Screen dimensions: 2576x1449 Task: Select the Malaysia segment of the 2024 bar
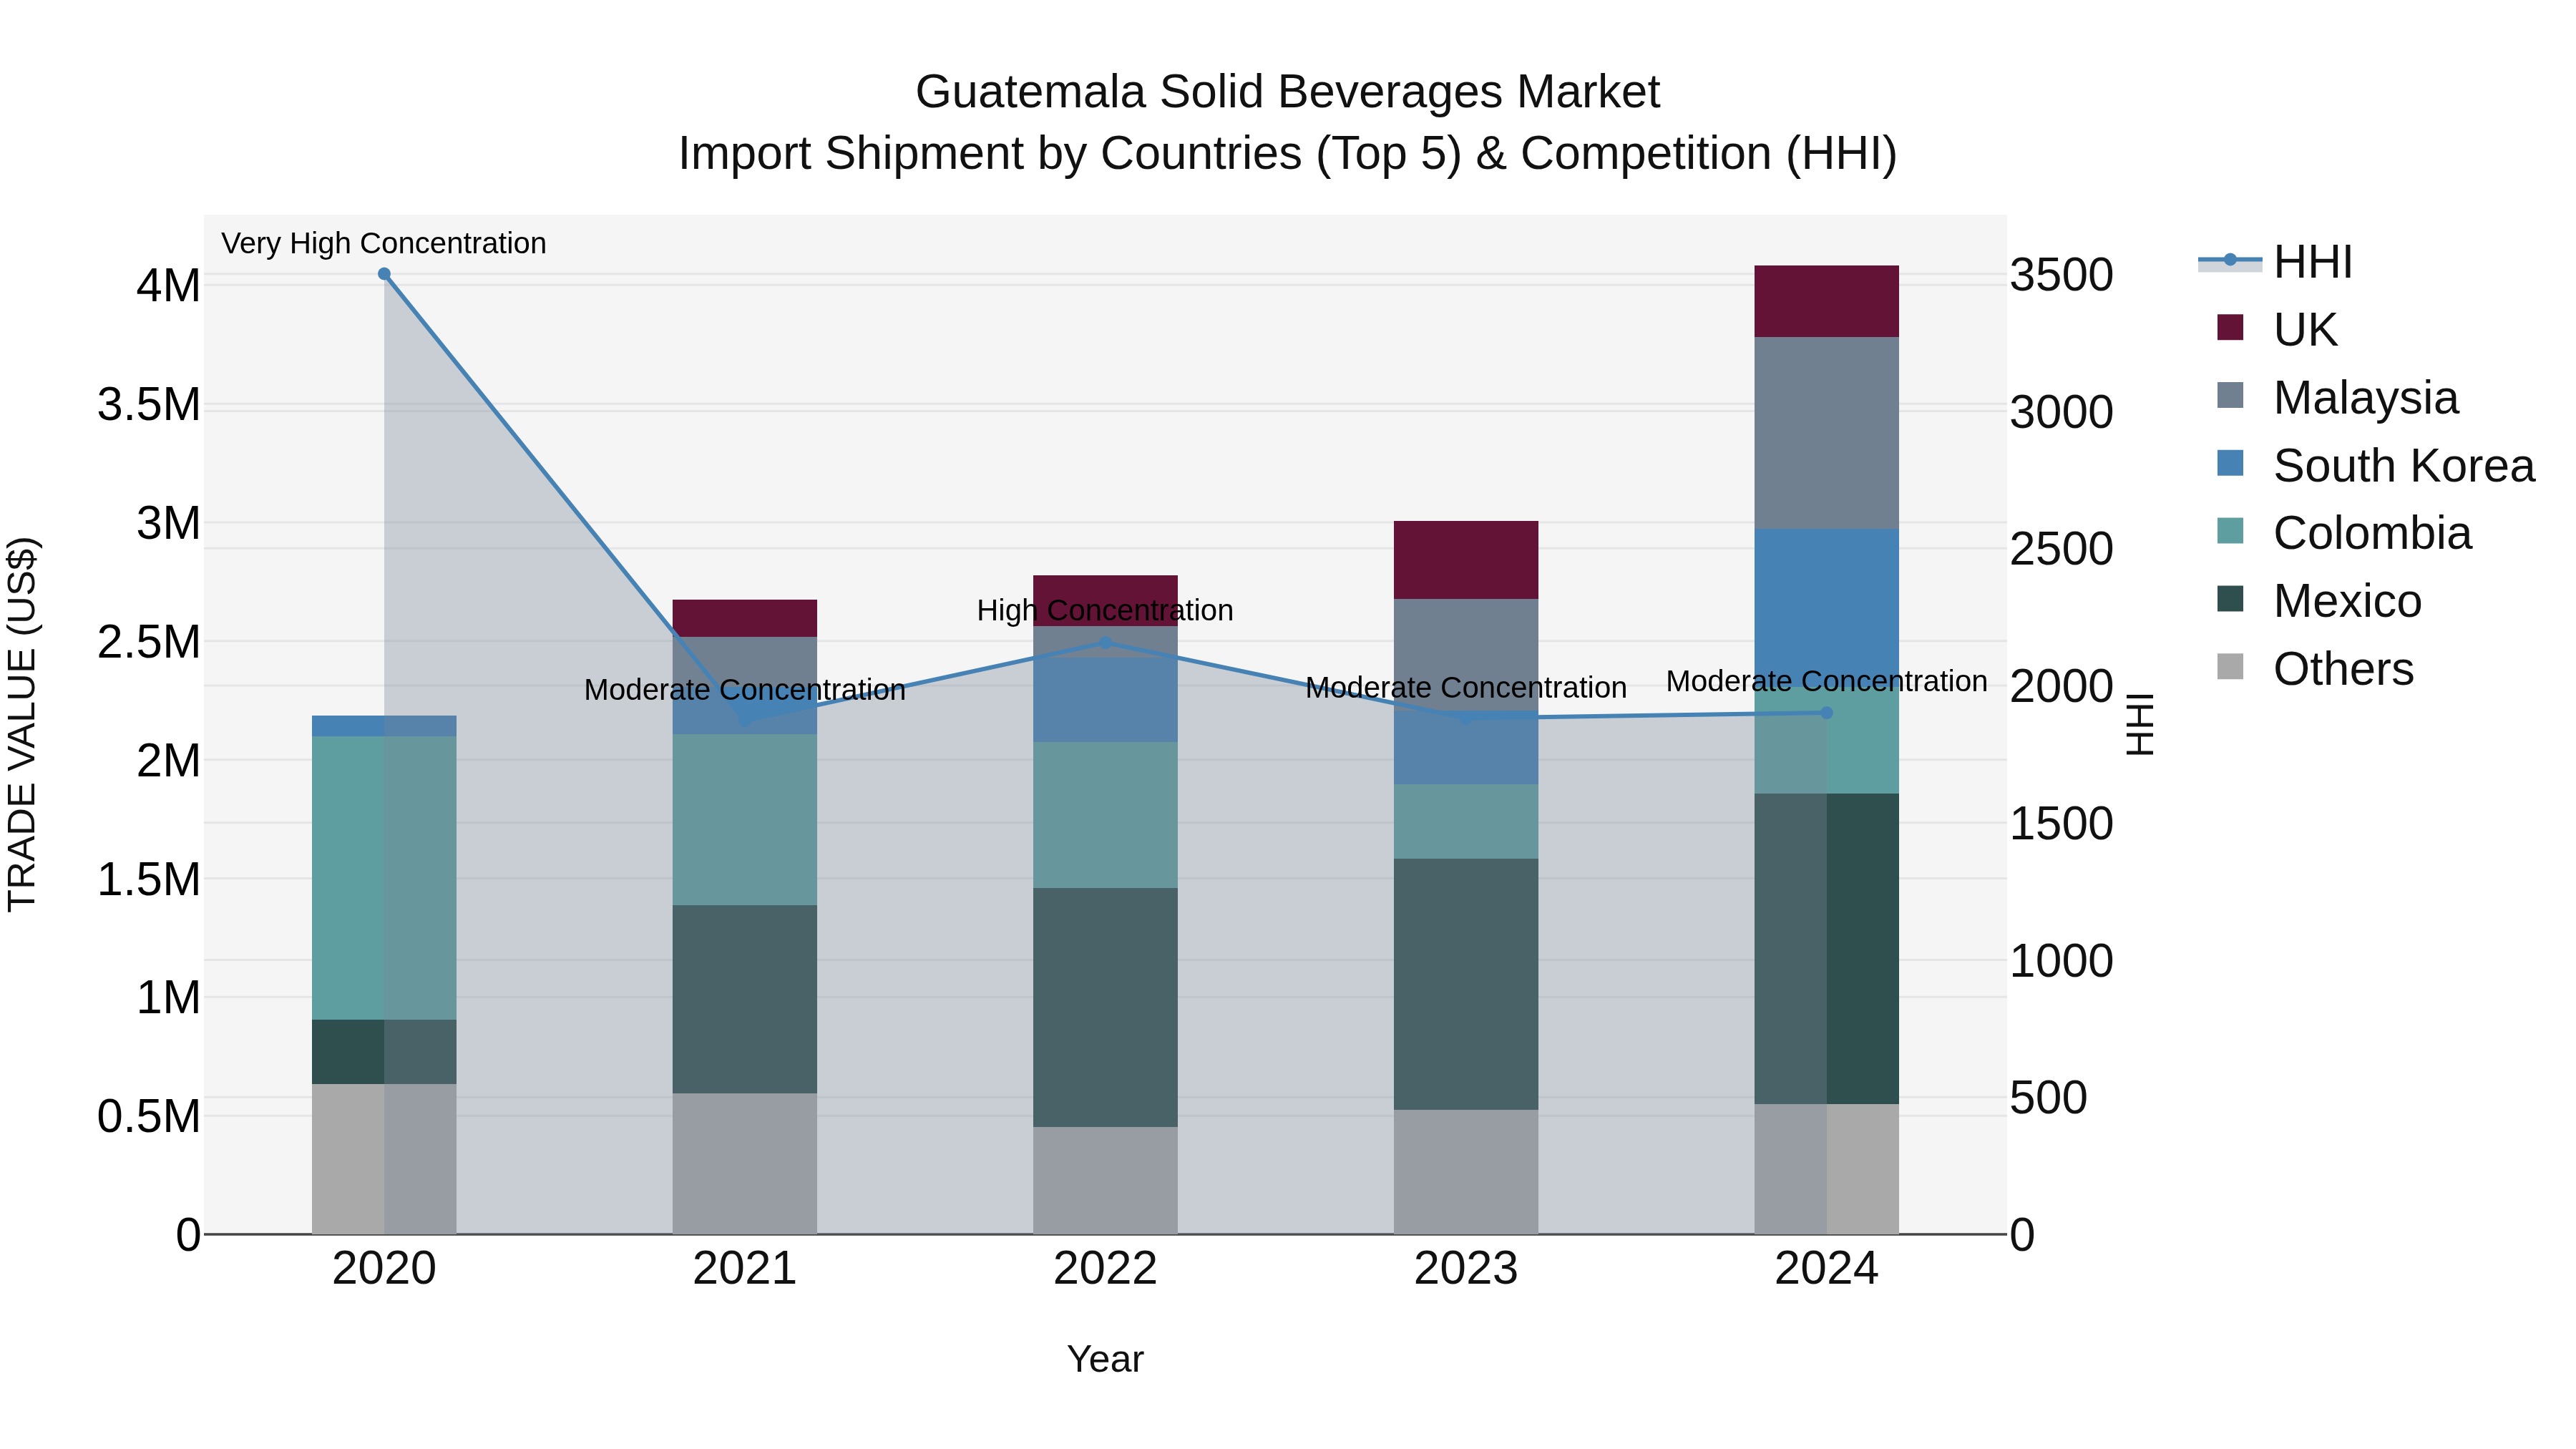tap(1826, 433)
